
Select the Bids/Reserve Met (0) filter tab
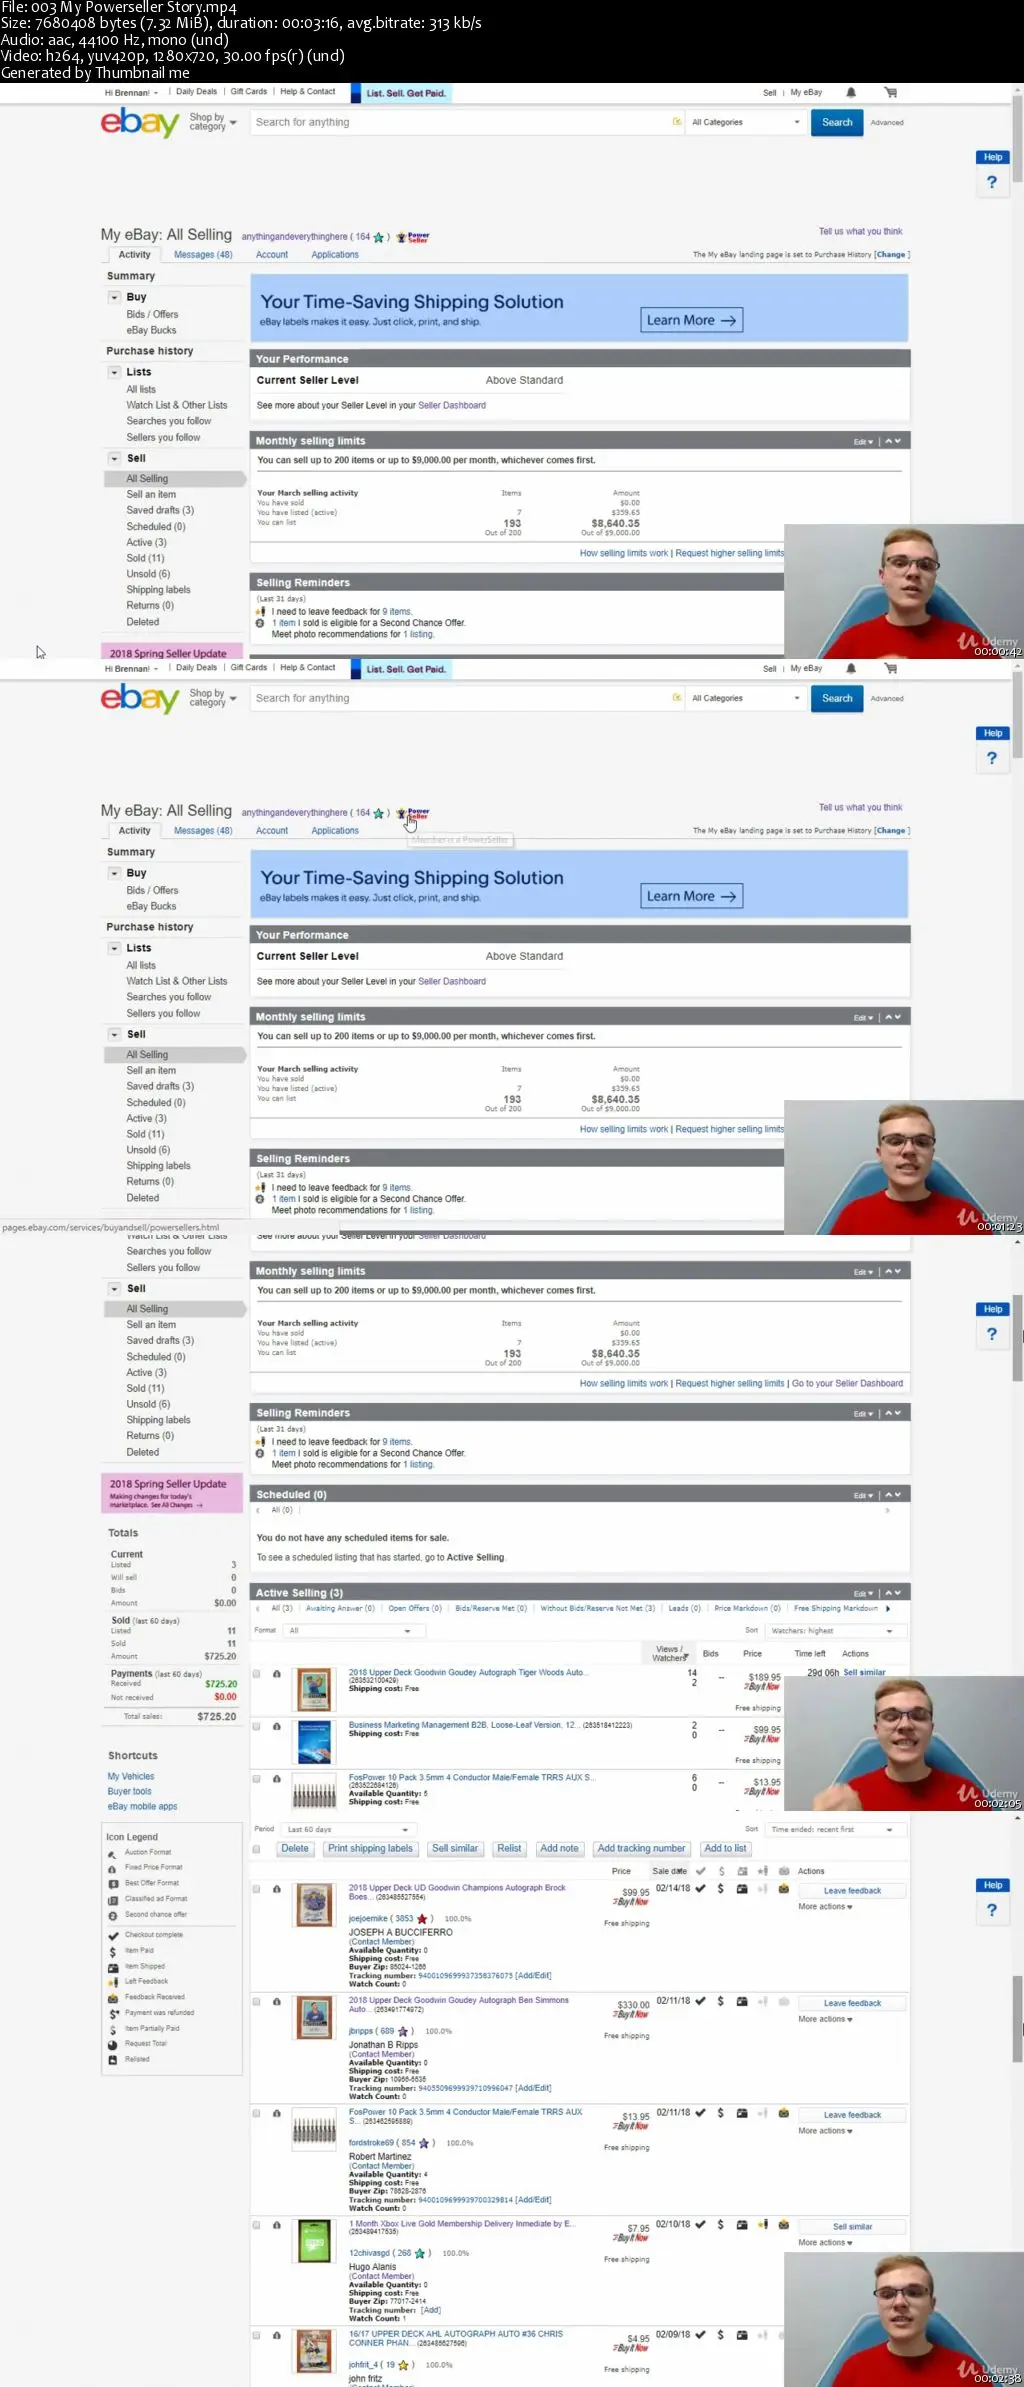[491, 1608]
